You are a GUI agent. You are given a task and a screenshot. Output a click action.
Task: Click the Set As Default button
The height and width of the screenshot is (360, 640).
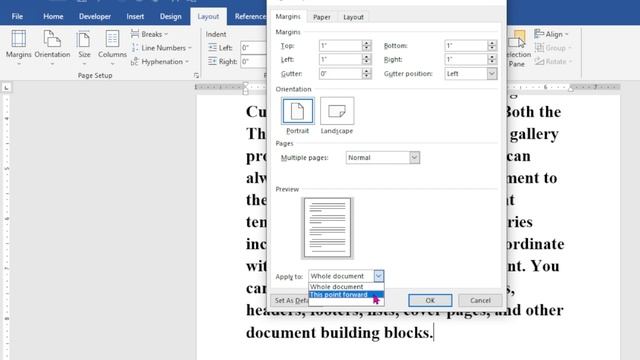[x=291, y=300]
